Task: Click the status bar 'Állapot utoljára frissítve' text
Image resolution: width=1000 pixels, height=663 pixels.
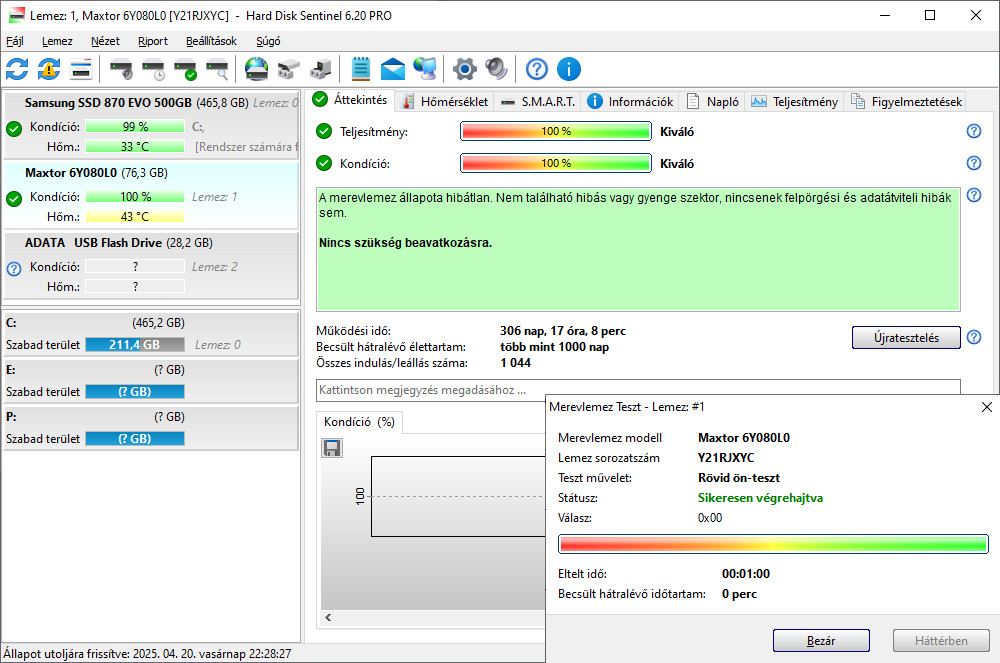Action: click(147, 653)
